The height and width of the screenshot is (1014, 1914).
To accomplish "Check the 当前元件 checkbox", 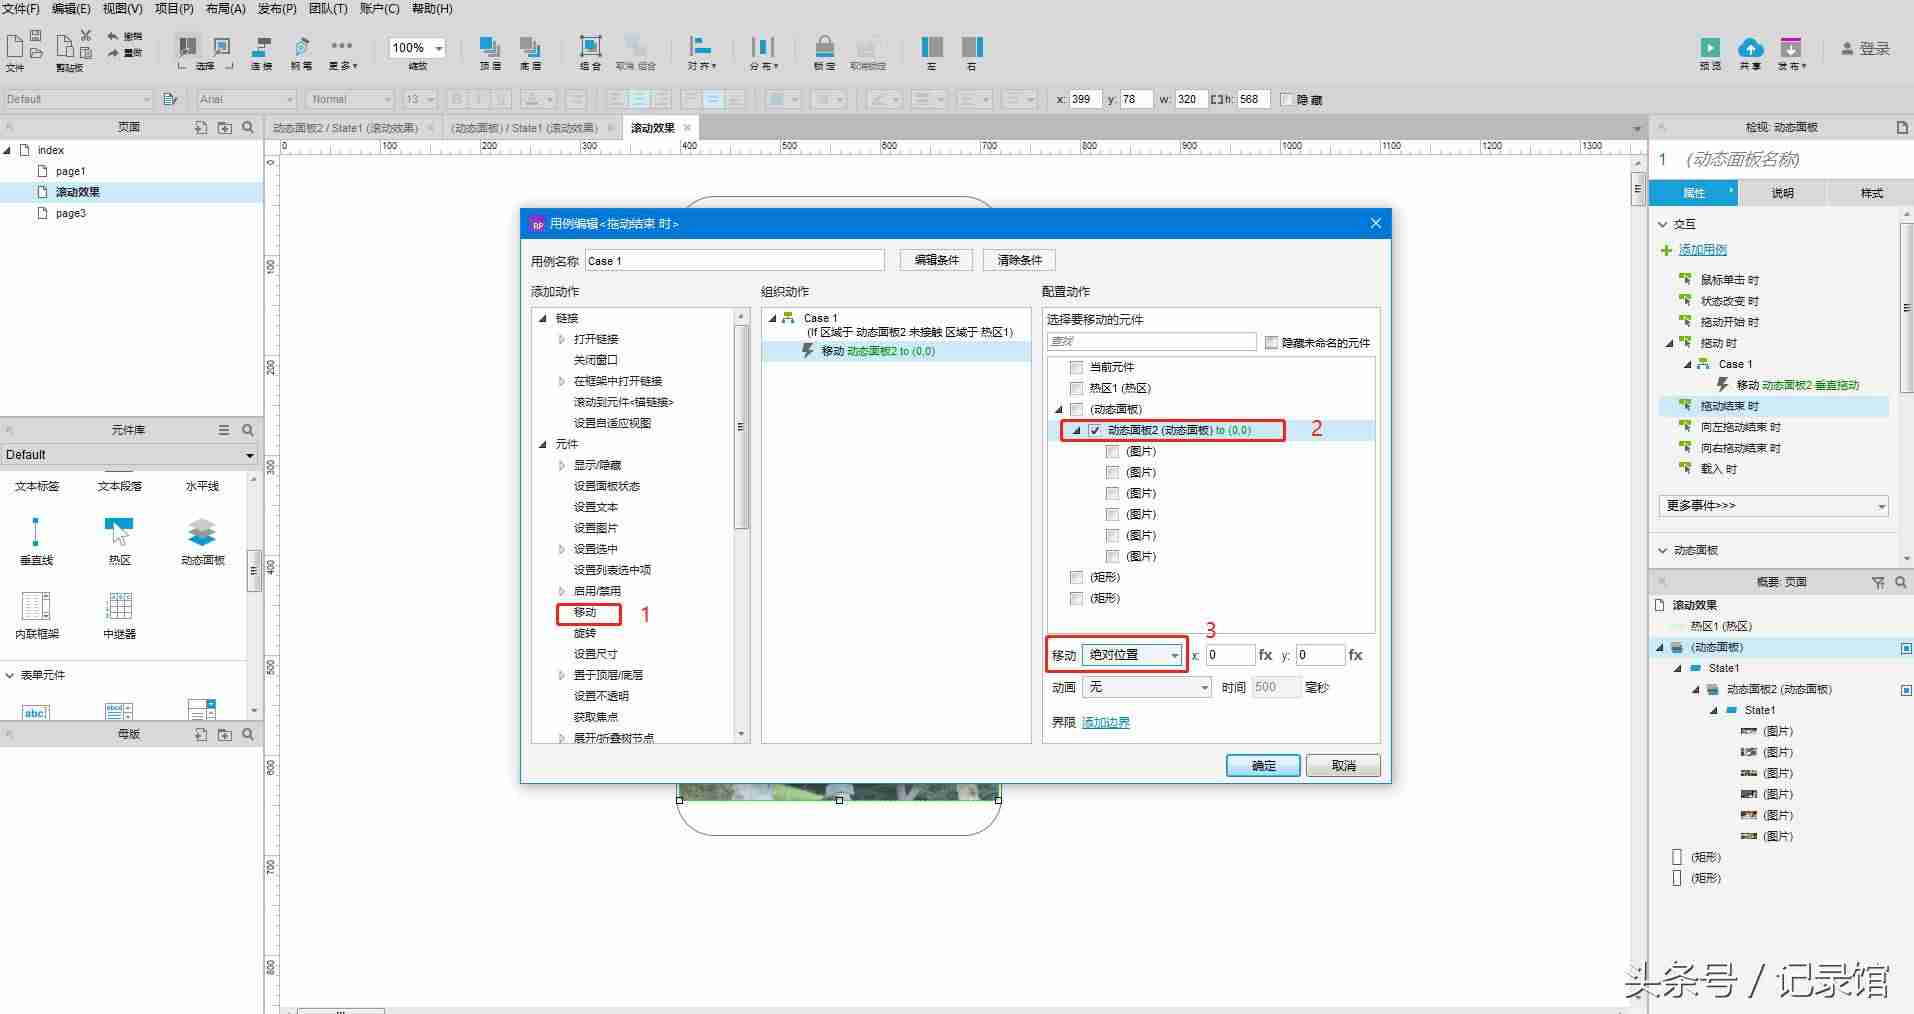I will pyautogui.click(x=1076, y=367).
